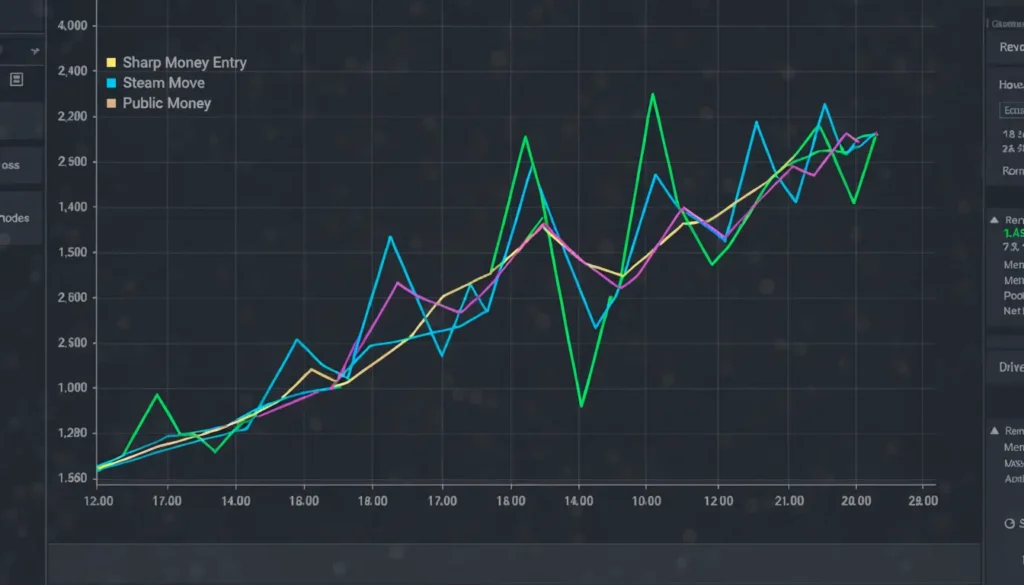
Task: Click the '2,400' y-axis label
Action: (x=72, y=71)
